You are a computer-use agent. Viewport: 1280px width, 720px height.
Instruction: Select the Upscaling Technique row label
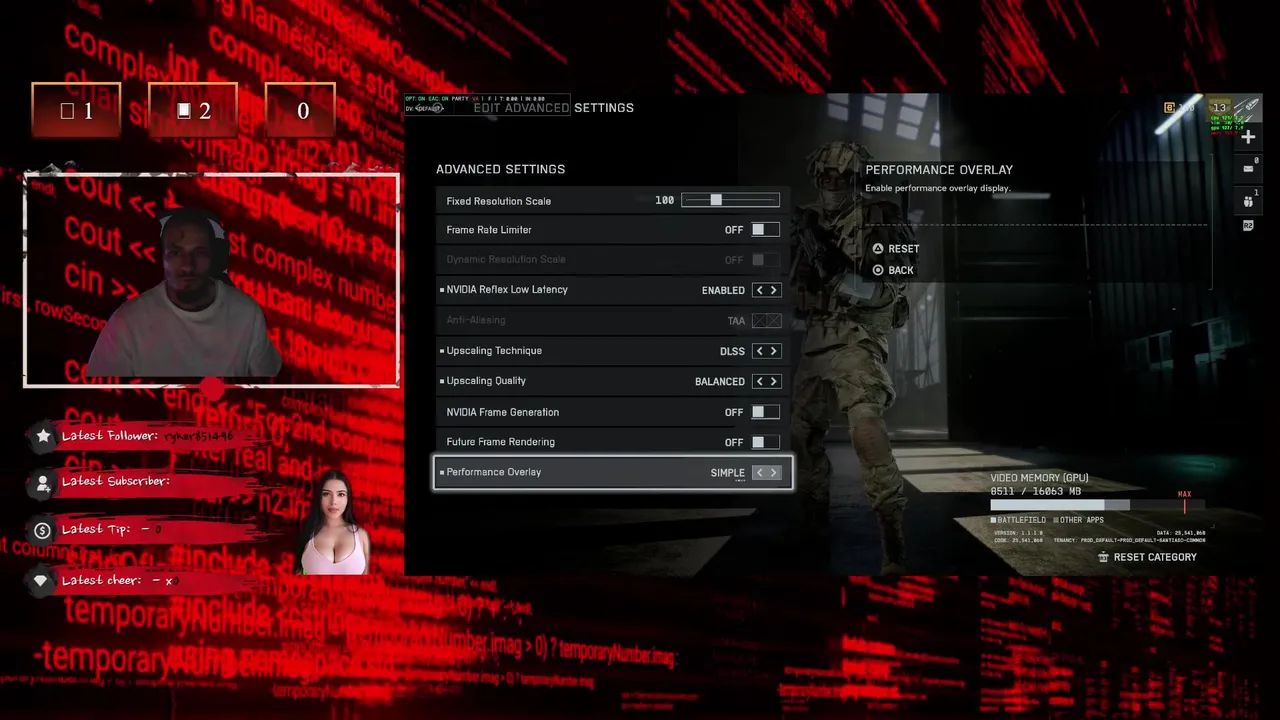point(494,351)
